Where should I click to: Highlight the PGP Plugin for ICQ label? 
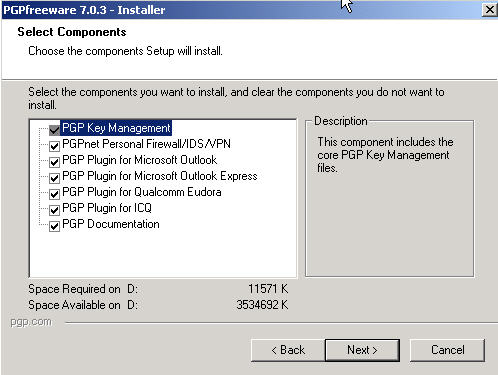coord(107,208)
